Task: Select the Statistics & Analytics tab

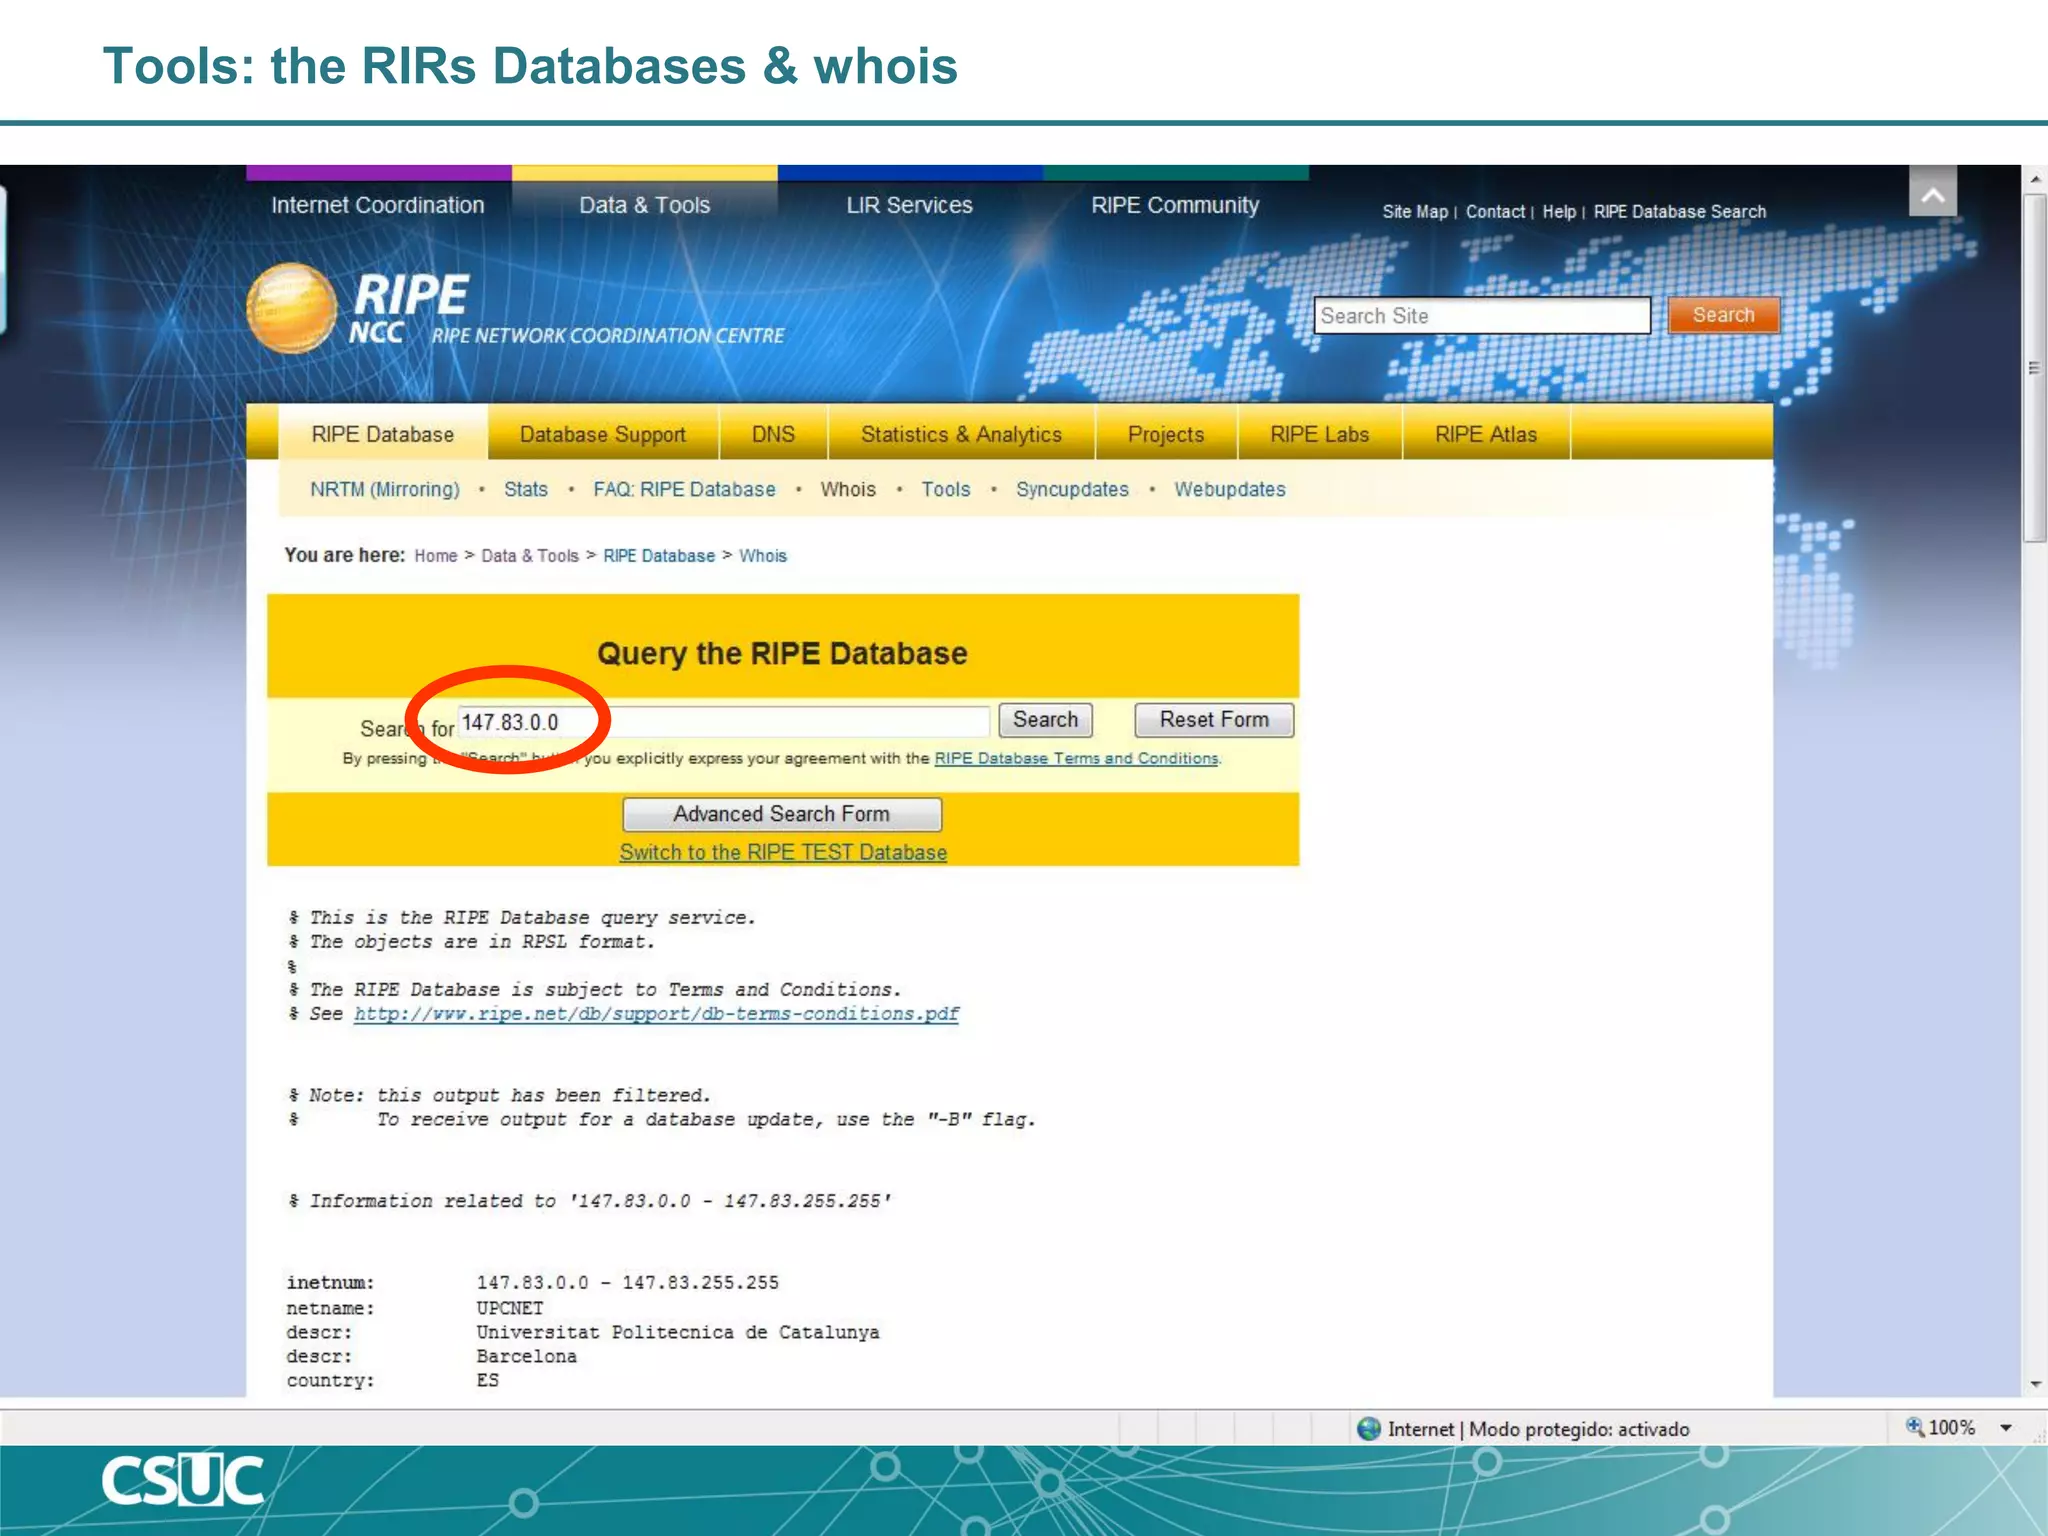Action: (961, 434)
